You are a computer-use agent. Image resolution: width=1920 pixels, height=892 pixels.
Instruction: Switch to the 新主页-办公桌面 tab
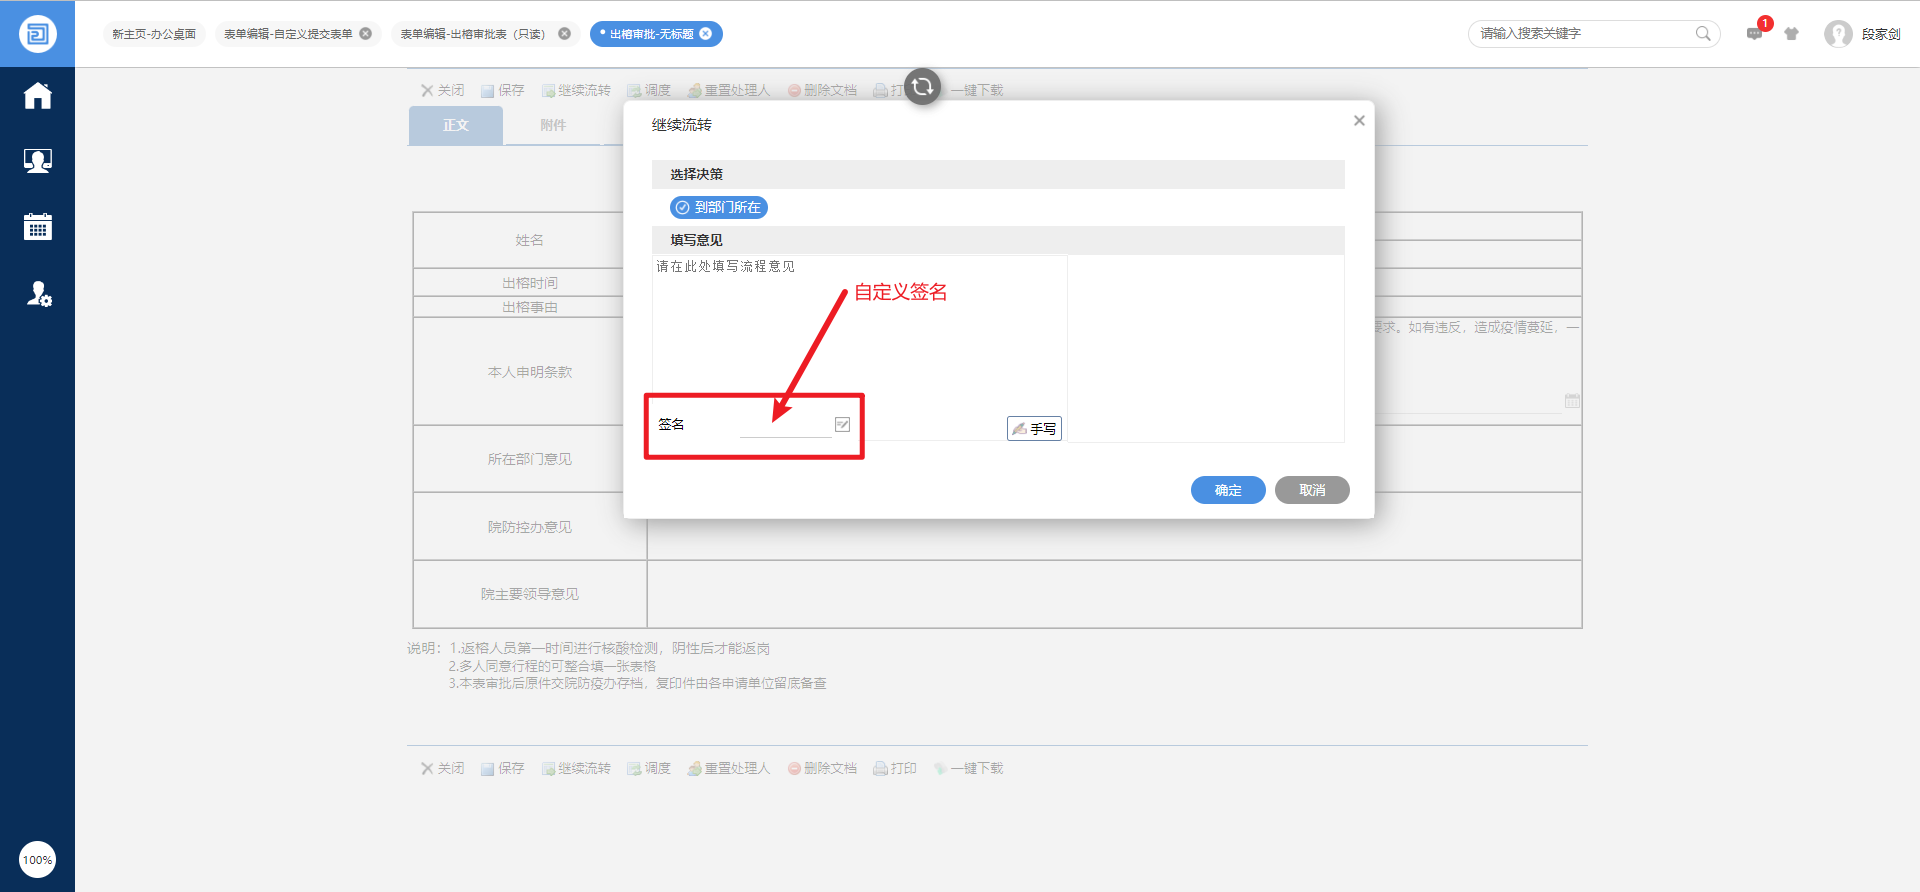pos(154,34)
